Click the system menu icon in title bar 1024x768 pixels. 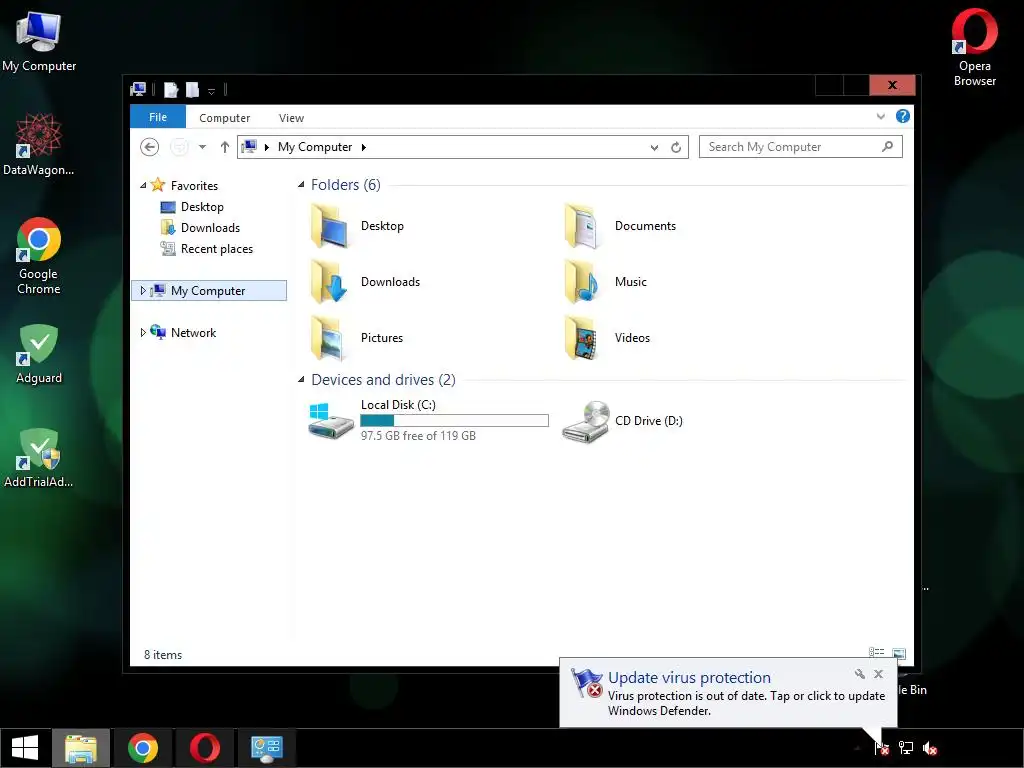tap(138, 89)
